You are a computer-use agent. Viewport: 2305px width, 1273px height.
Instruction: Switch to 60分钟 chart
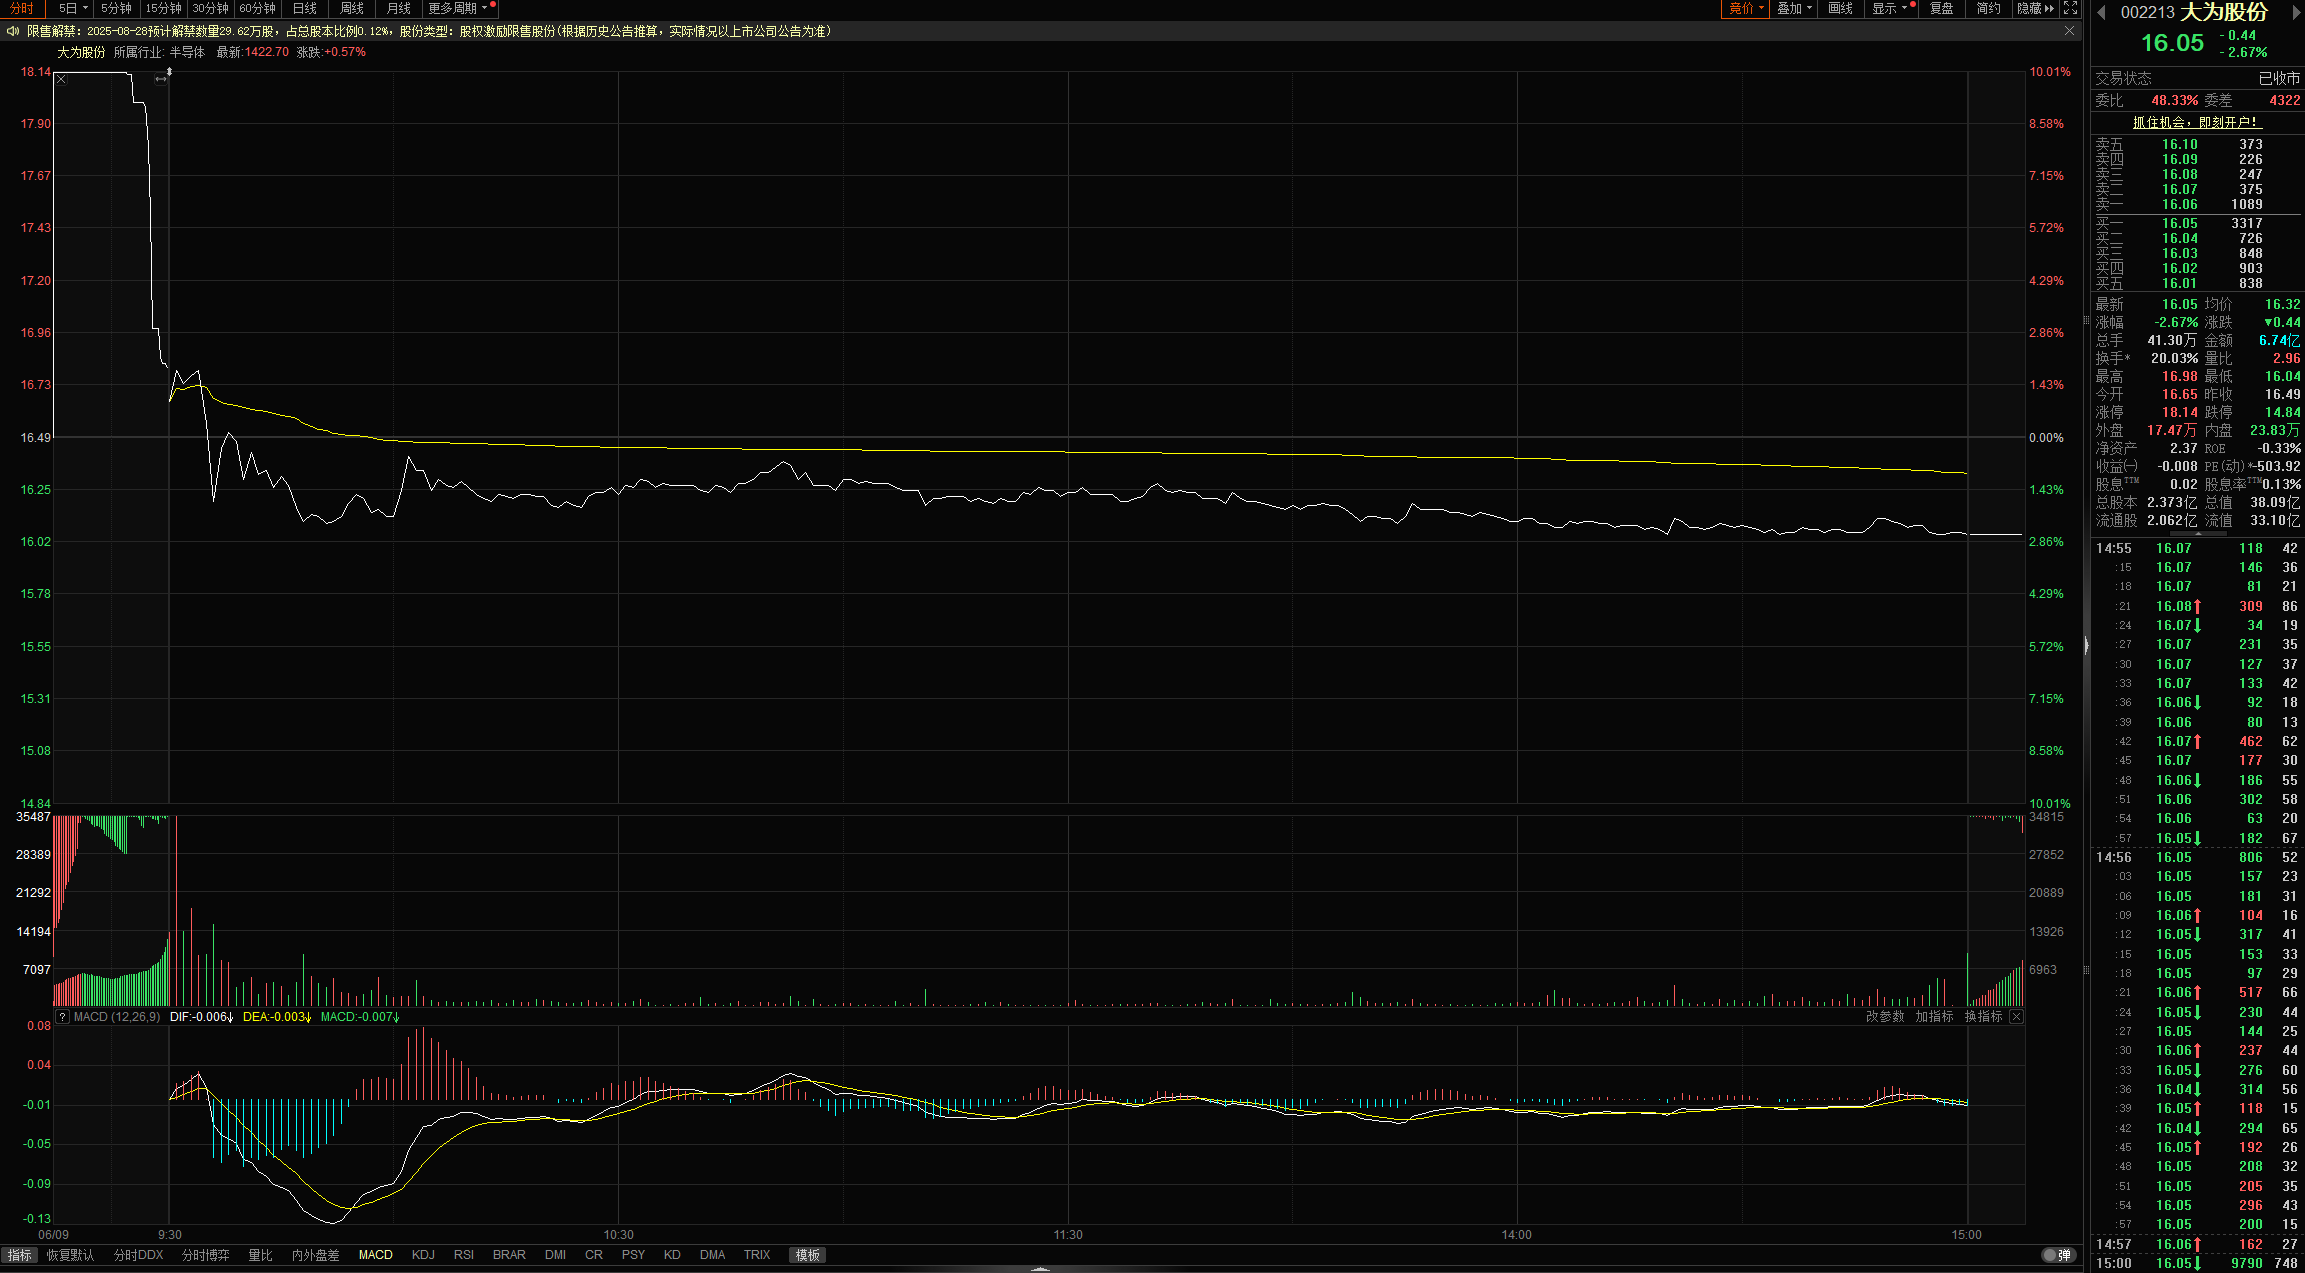pyautogui.click(x=258, y=8)
